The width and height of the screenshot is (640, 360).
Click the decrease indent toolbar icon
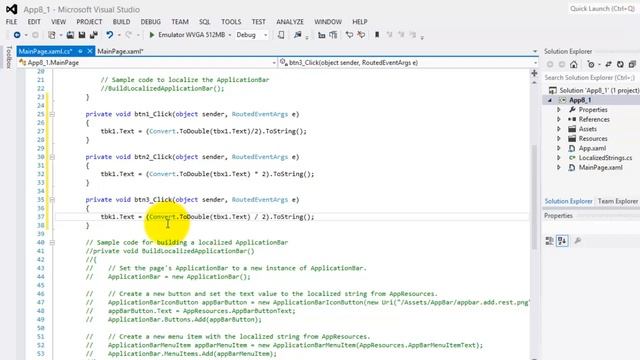(322, 35)
